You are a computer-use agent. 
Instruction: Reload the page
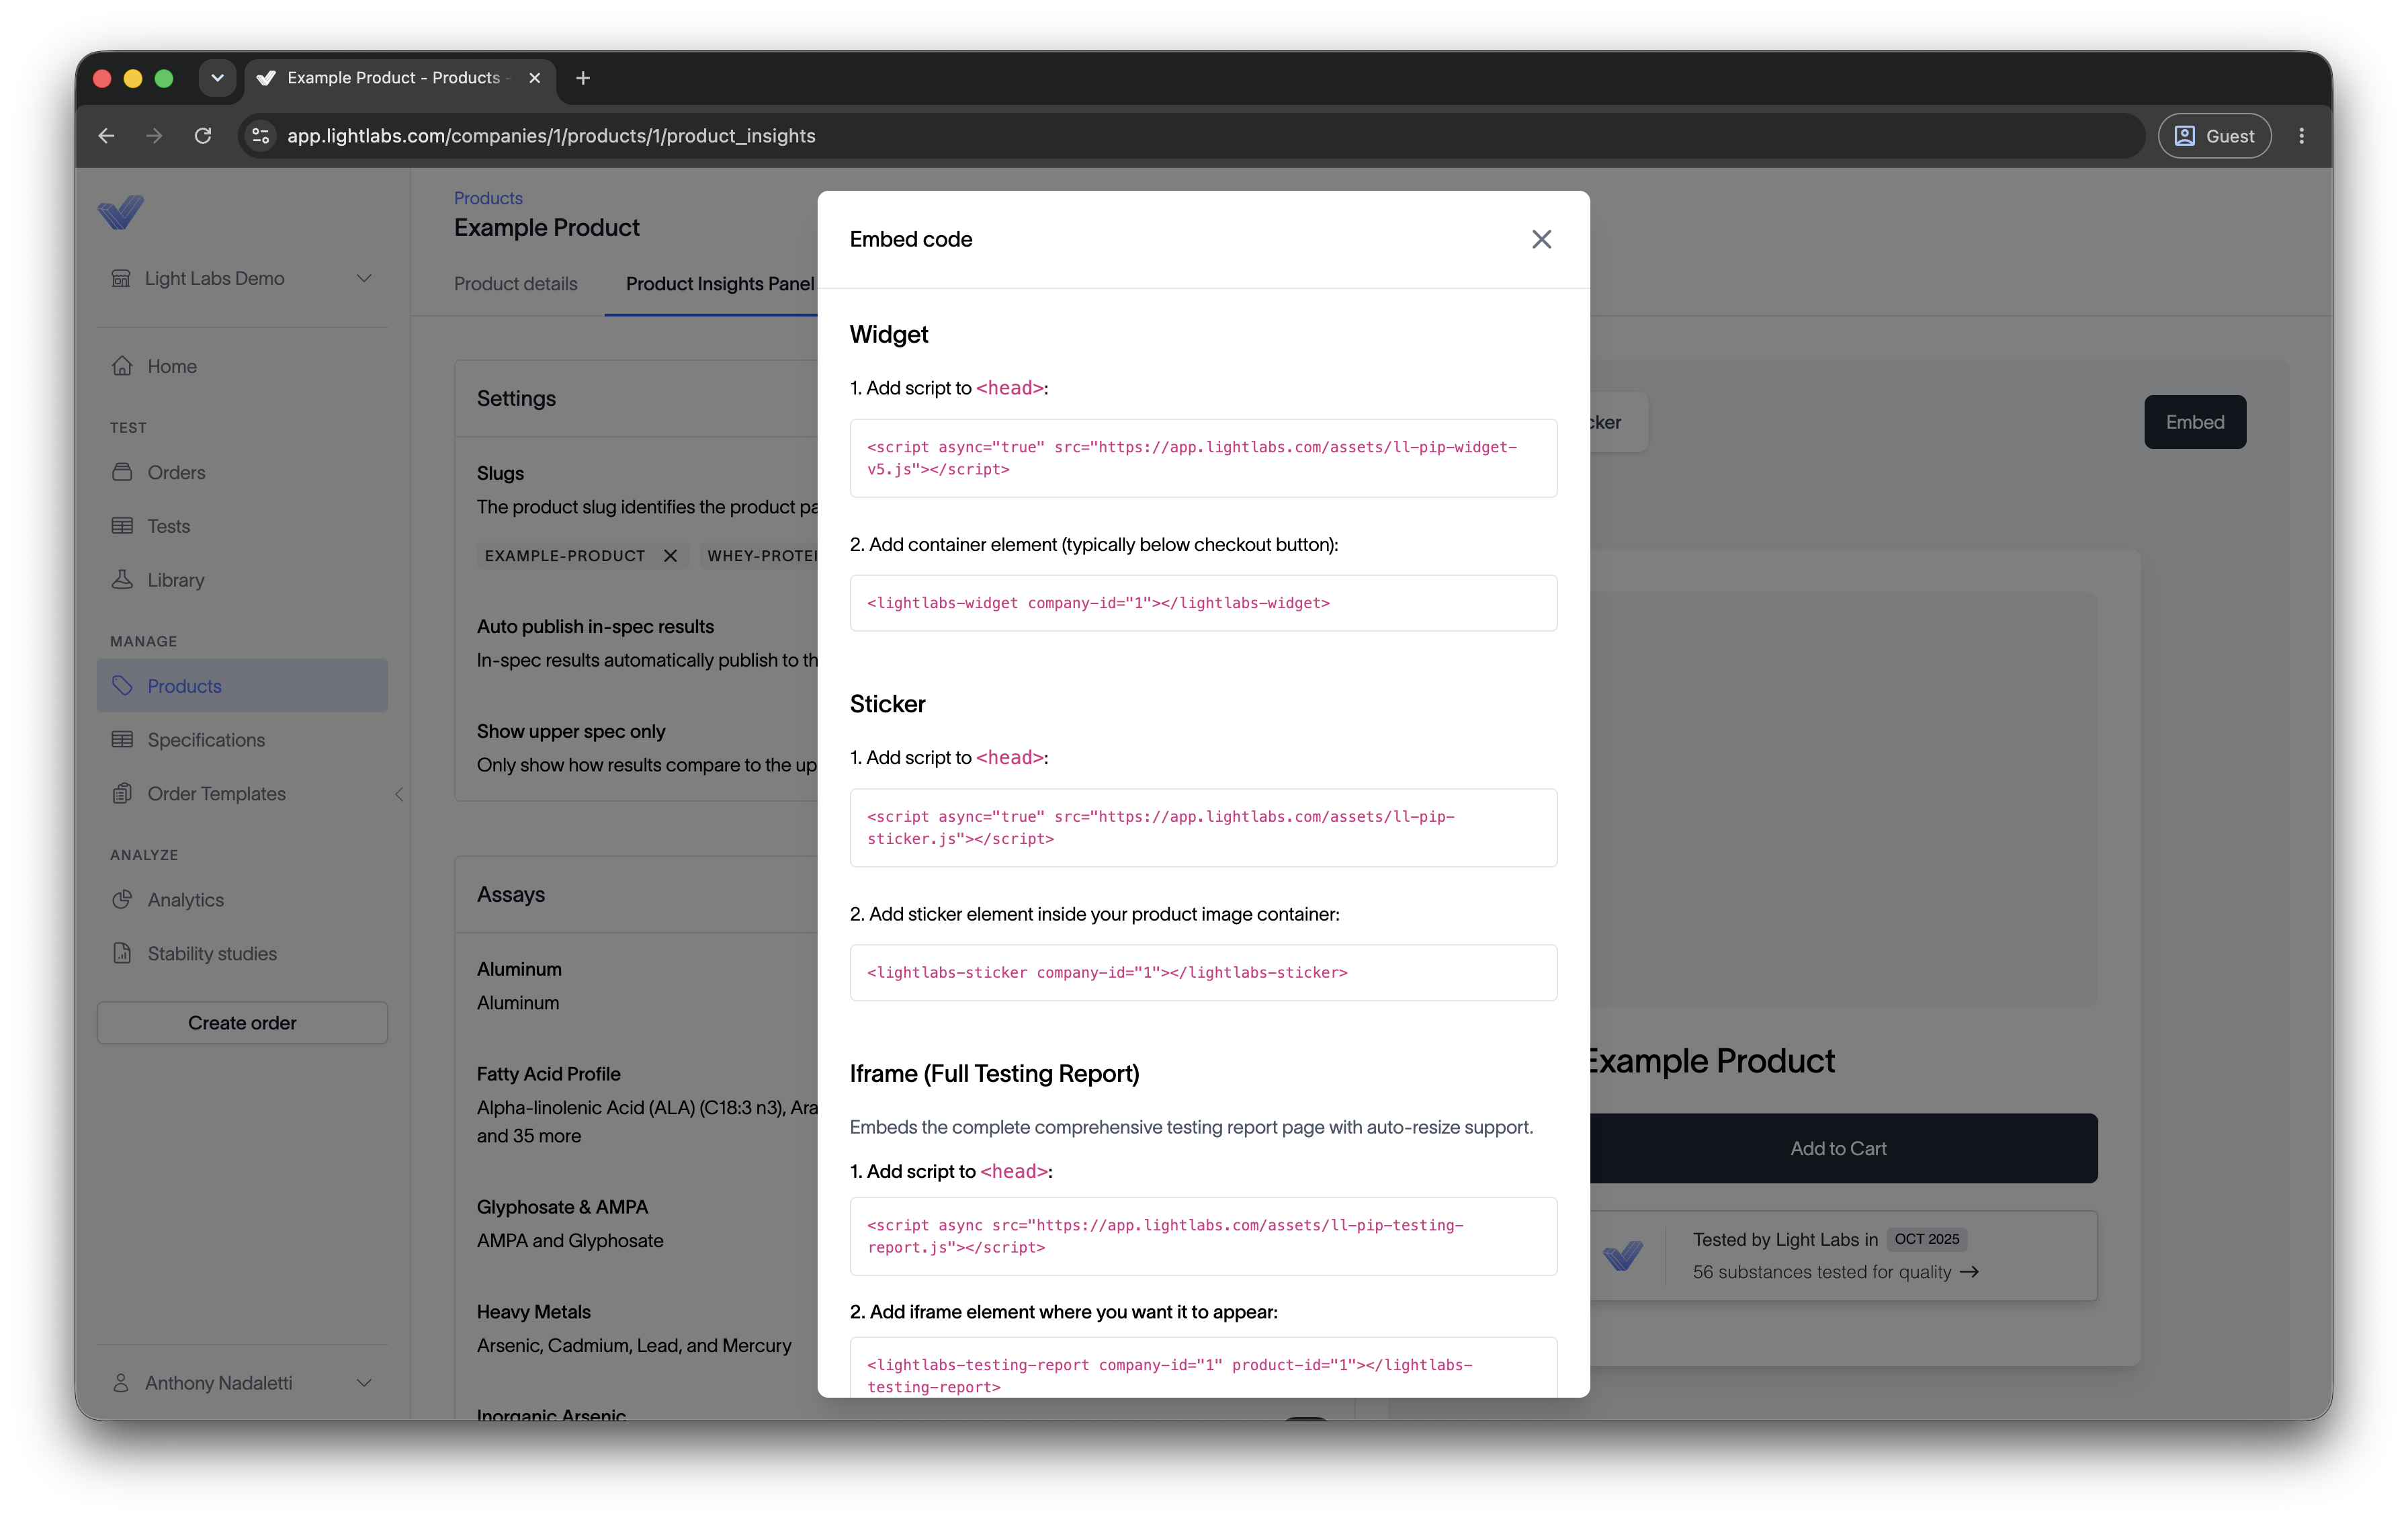pos(203,136)
